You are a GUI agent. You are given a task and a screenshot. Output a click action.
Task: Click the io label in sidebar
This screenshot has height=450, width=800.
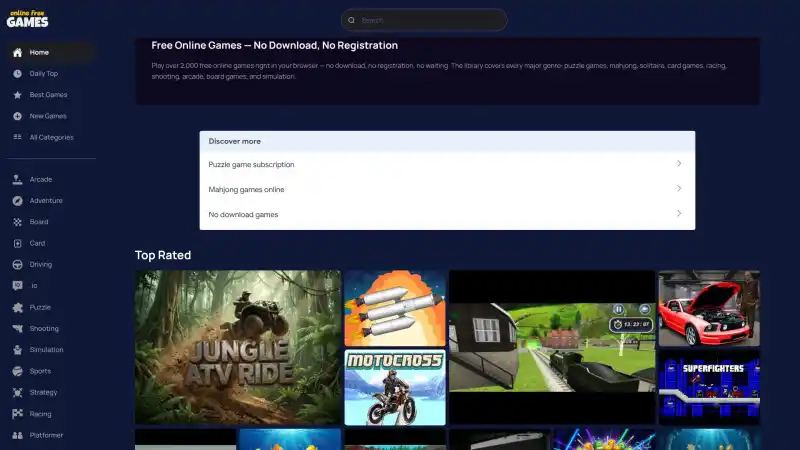pos(34,286)
